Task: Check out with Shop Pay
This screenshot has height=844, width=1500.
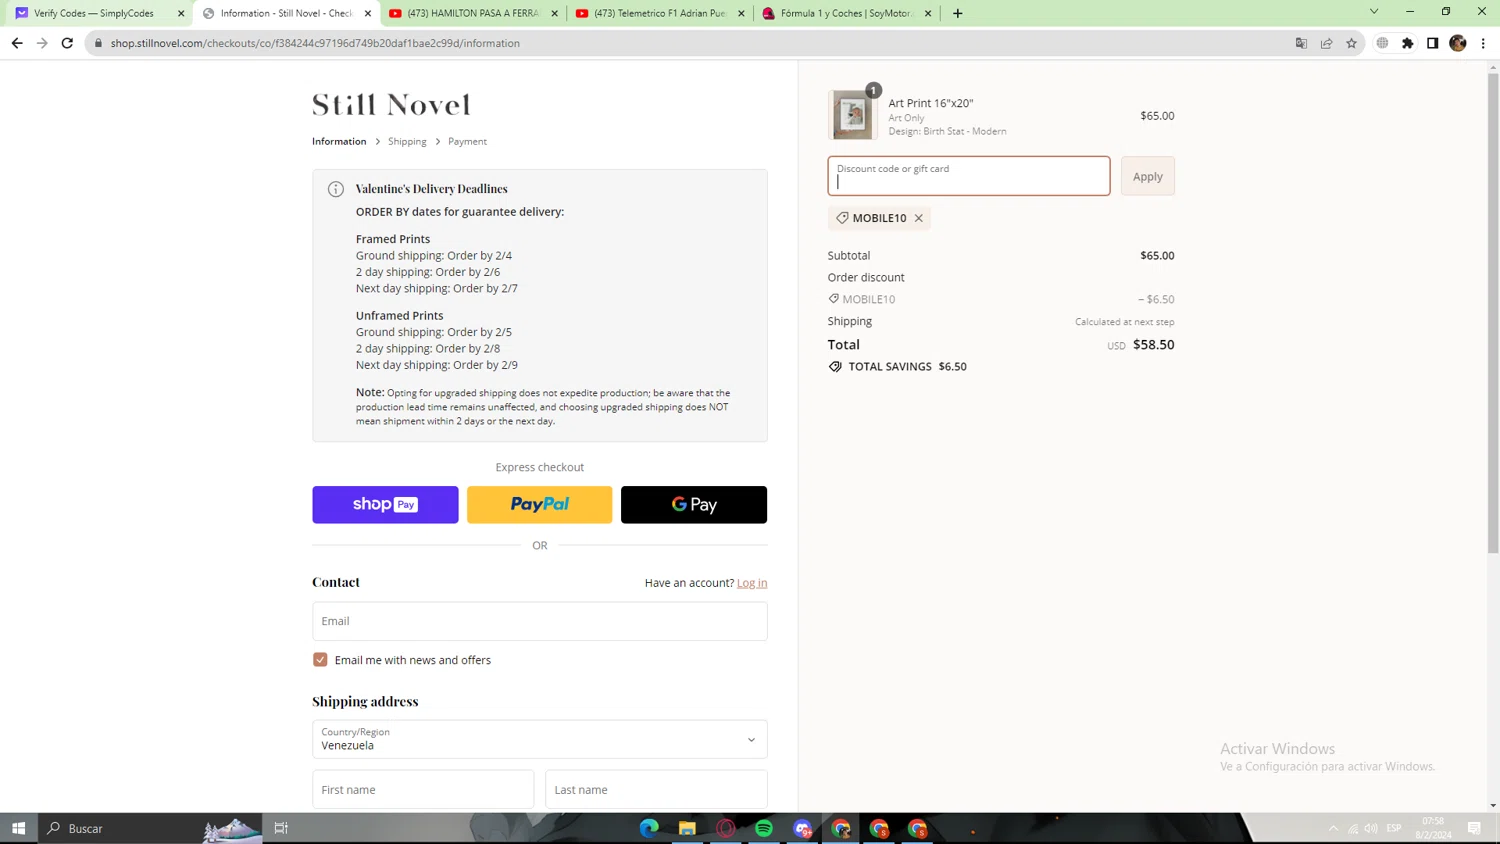Action: [385, 505]
